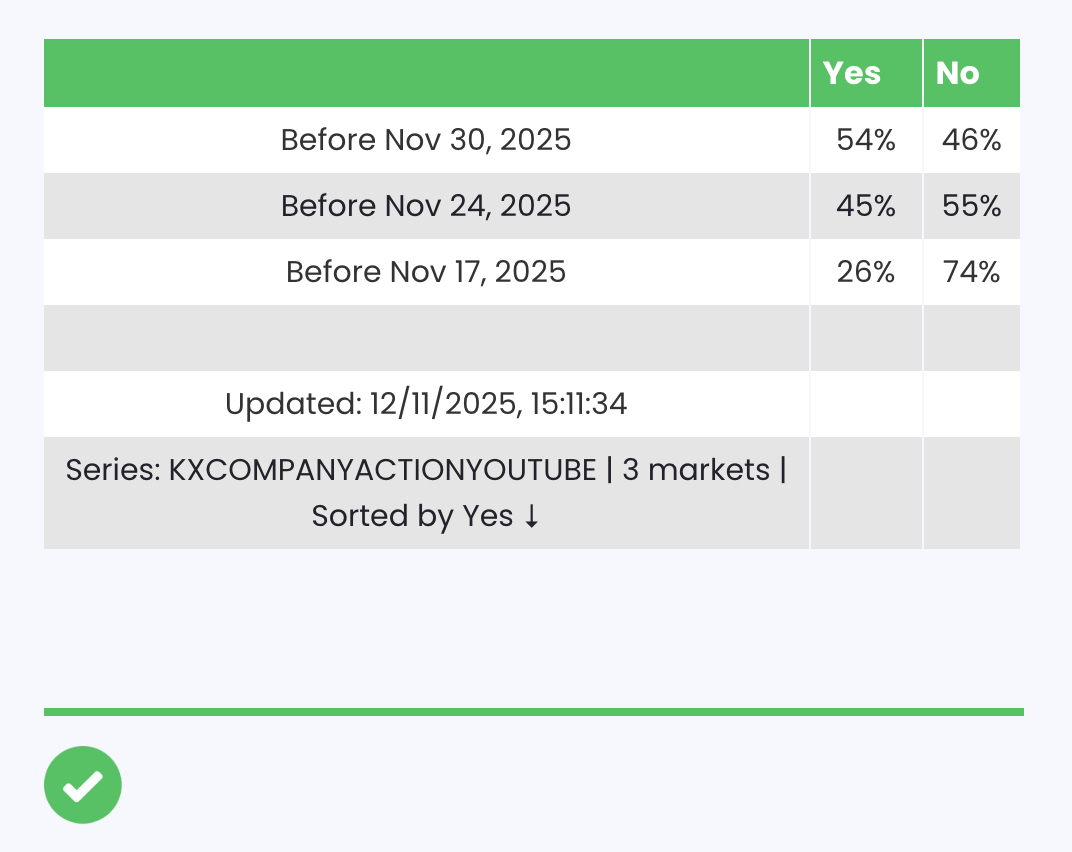Screen dimensions: 1072x852
Task: Click the 55% No value
Action: (971, 206)
